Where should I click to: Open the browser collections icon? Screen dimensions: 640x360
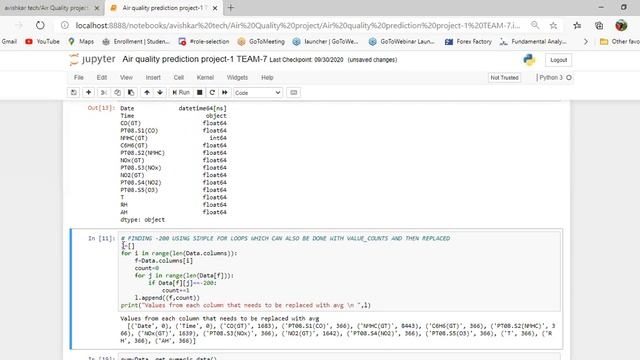(x=599, y=25)
